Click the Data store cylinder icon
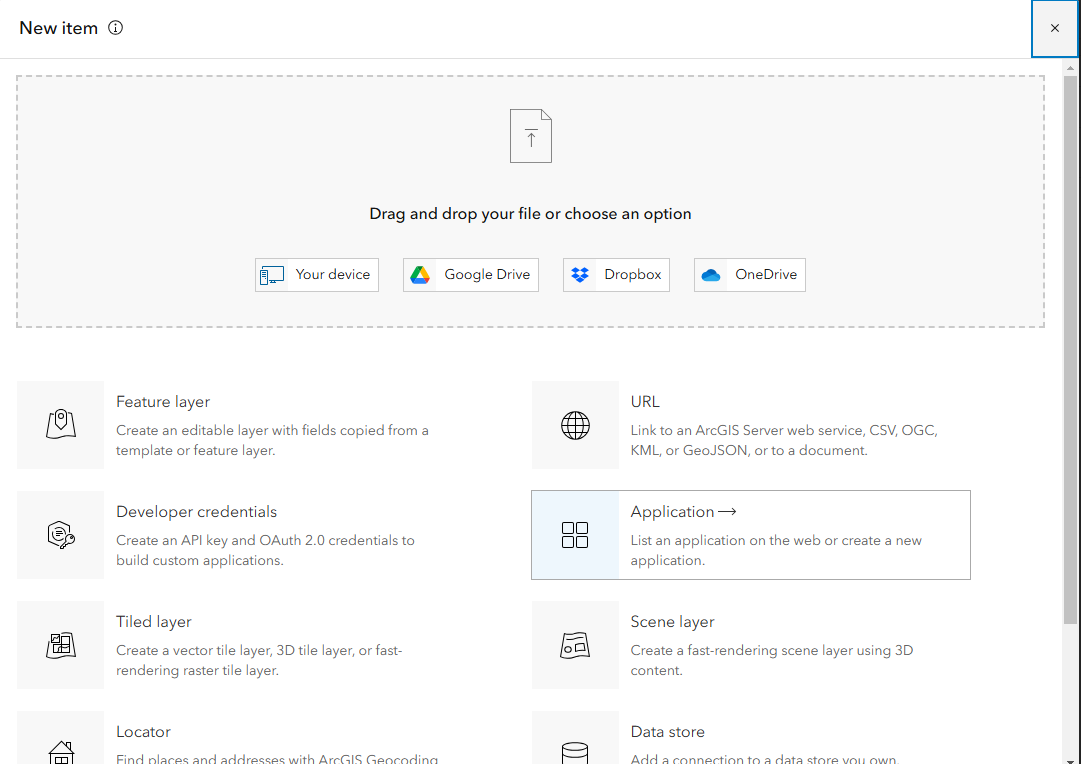Screen dimensions: 1081x764 tap(575, 750)
